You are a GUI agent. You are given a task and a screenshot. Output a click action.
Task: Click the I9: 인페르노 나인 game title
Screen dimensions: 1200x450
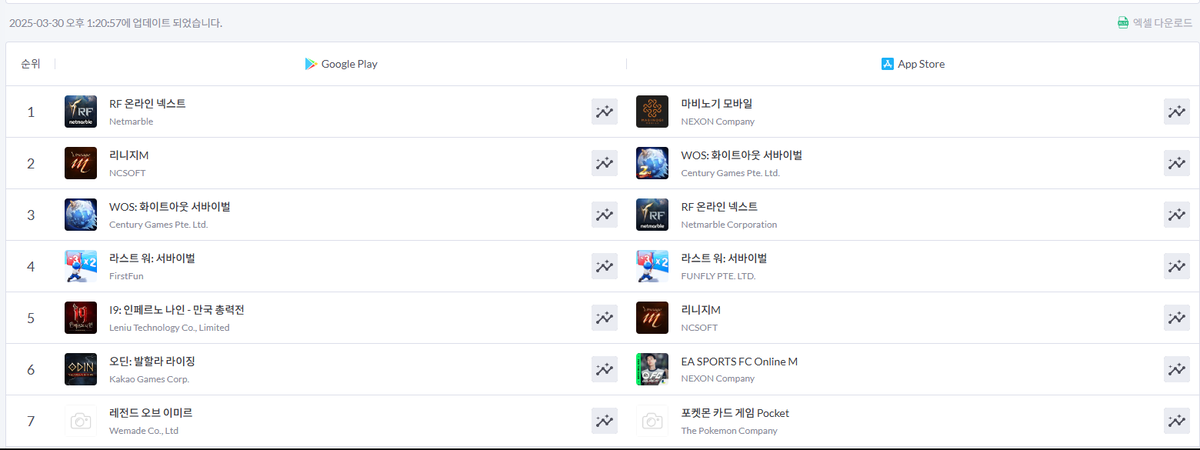177,310
